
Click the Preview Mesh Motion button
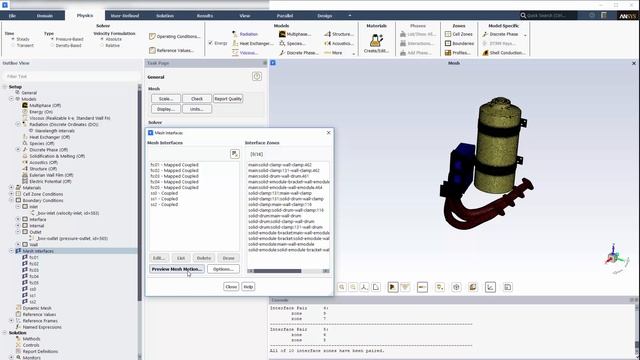coord(177,269)
